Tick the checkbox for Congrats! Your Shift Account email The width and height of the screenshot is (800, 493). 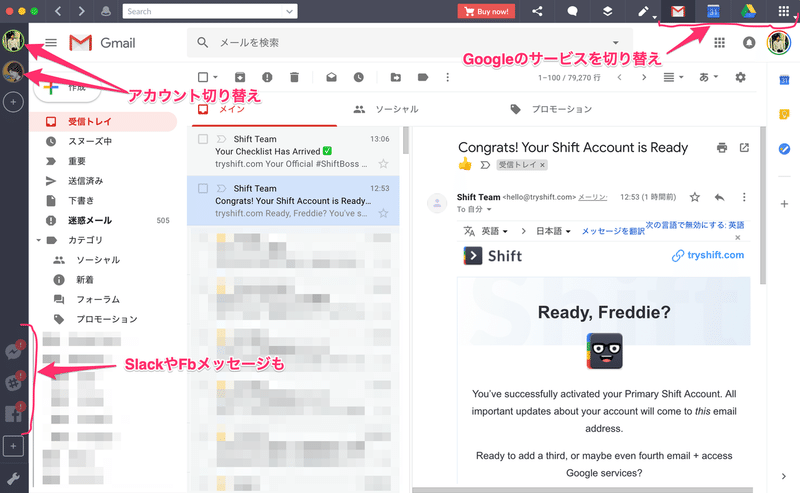(x=203, y=188)
